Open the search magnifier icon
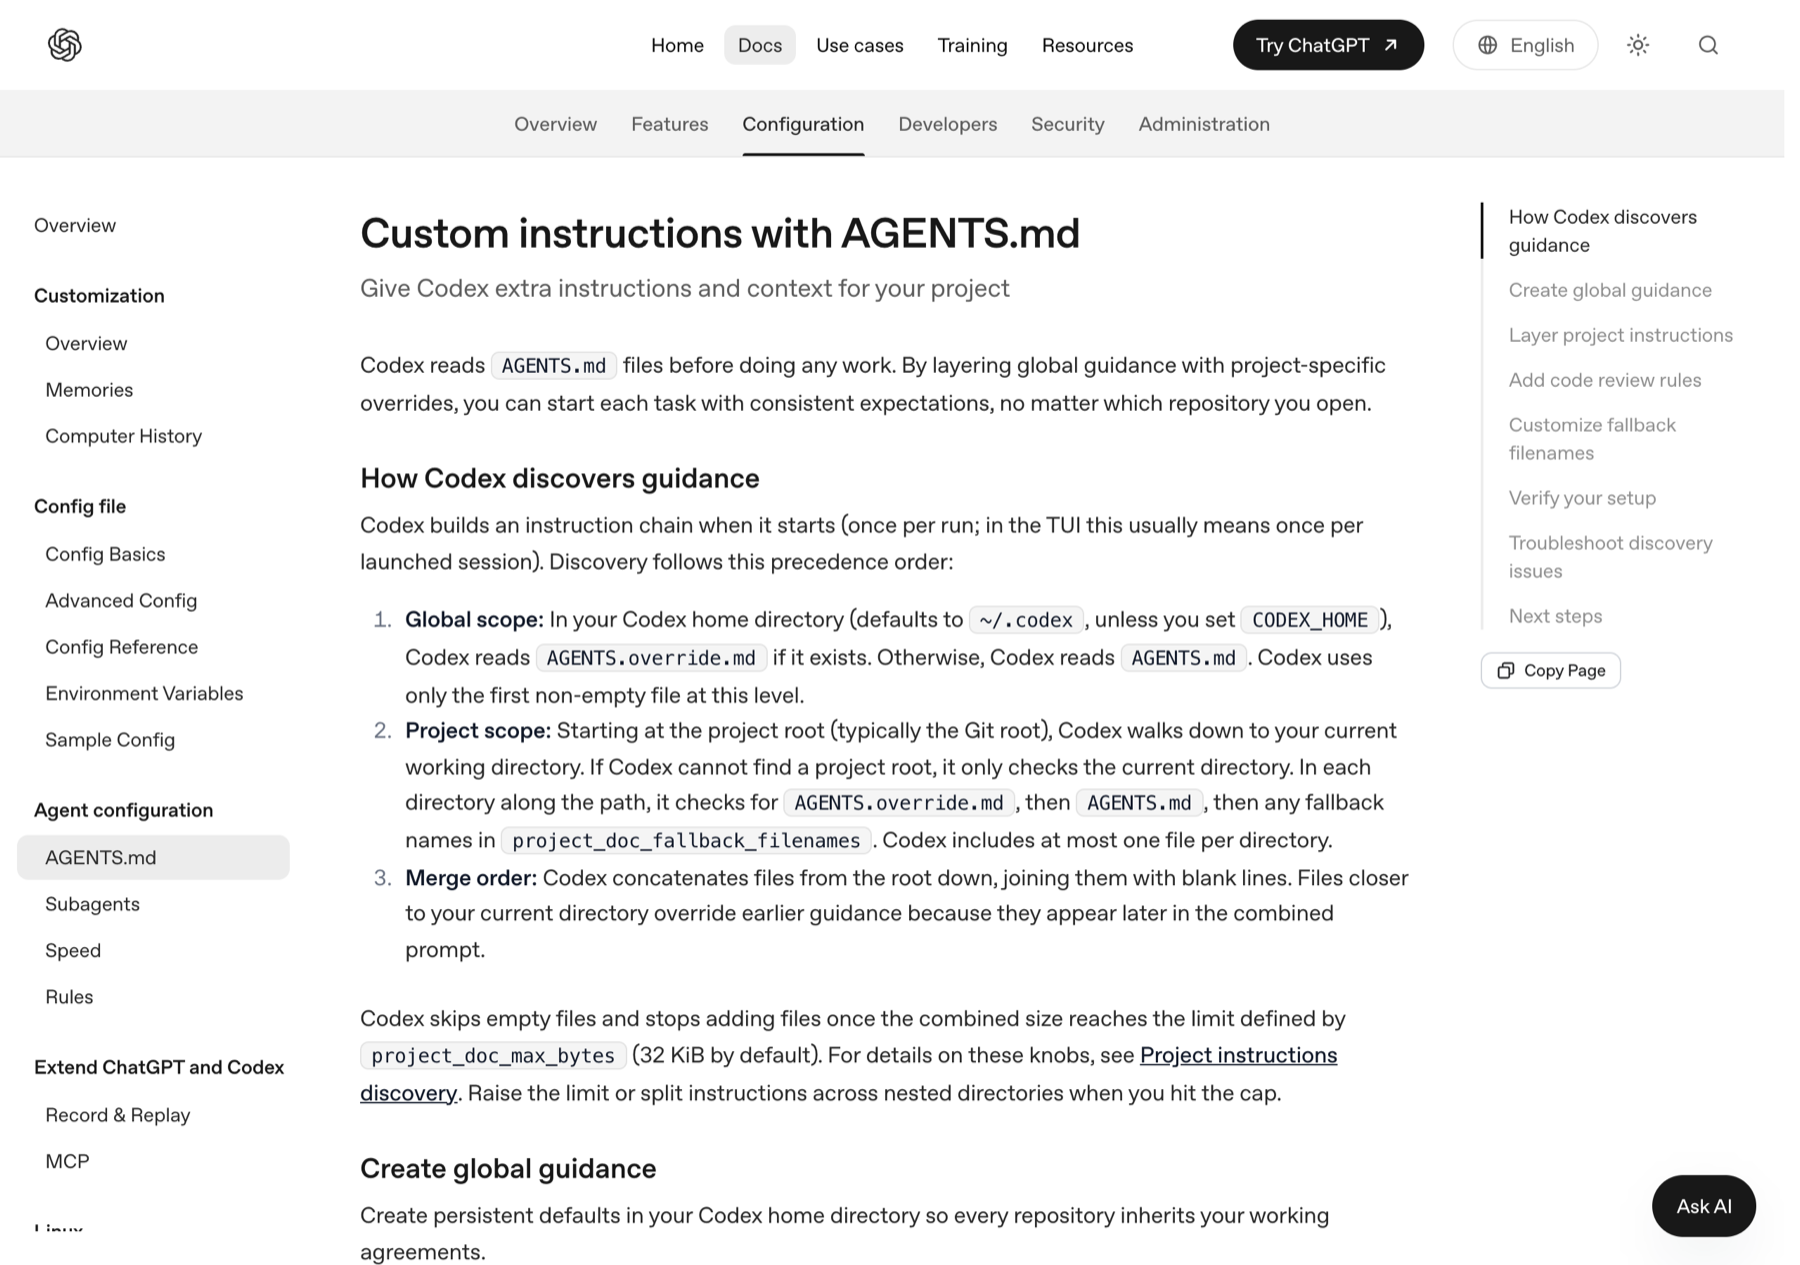The image size is (1800, 1265). 1708,45
